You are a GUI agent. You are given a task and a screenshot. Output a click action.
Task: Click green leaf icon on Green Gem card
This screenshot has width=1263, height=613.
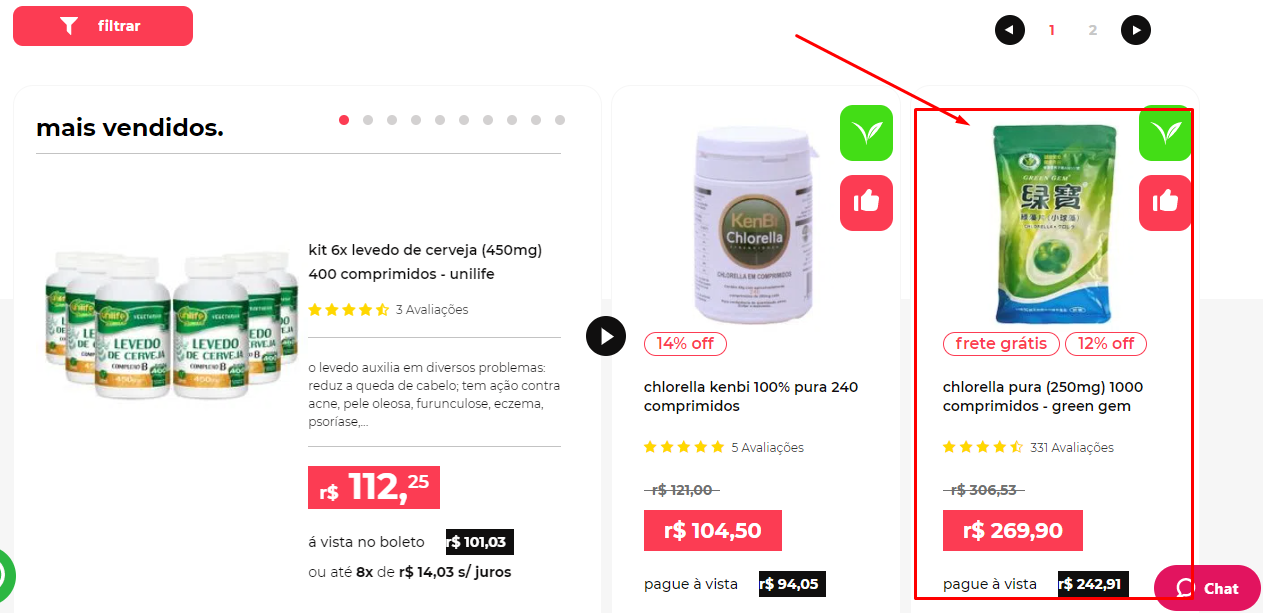(x=1165, y=133)
